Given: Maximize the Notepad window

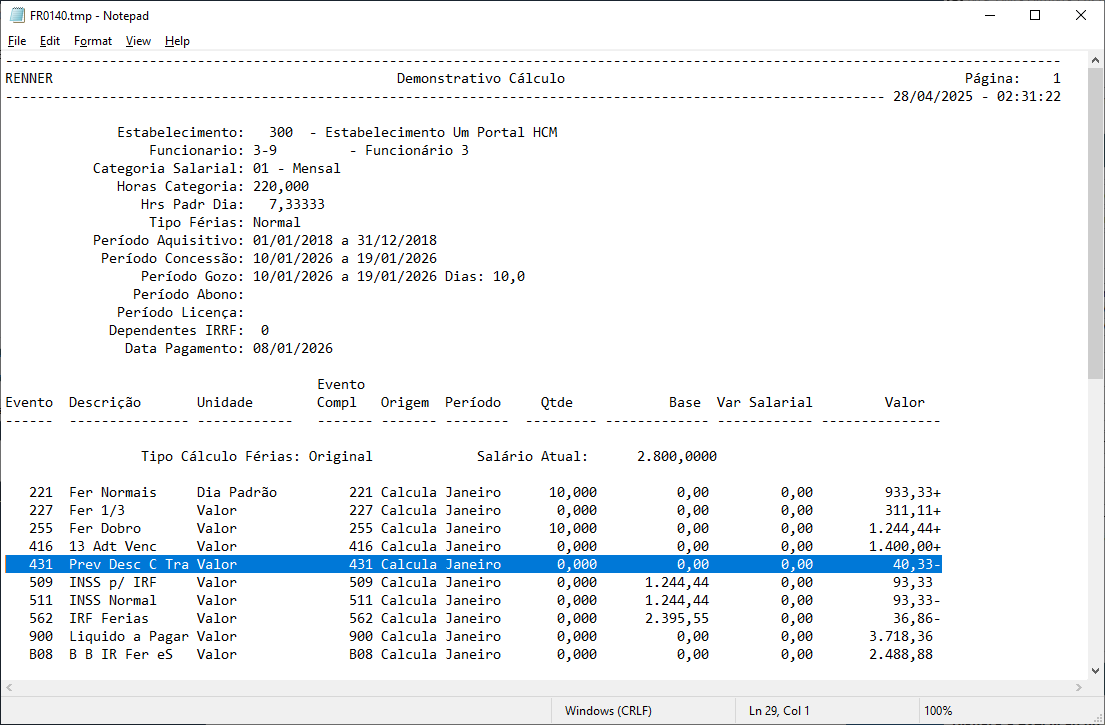Looking at the screenshot, I should click(x=1035, y=16).
